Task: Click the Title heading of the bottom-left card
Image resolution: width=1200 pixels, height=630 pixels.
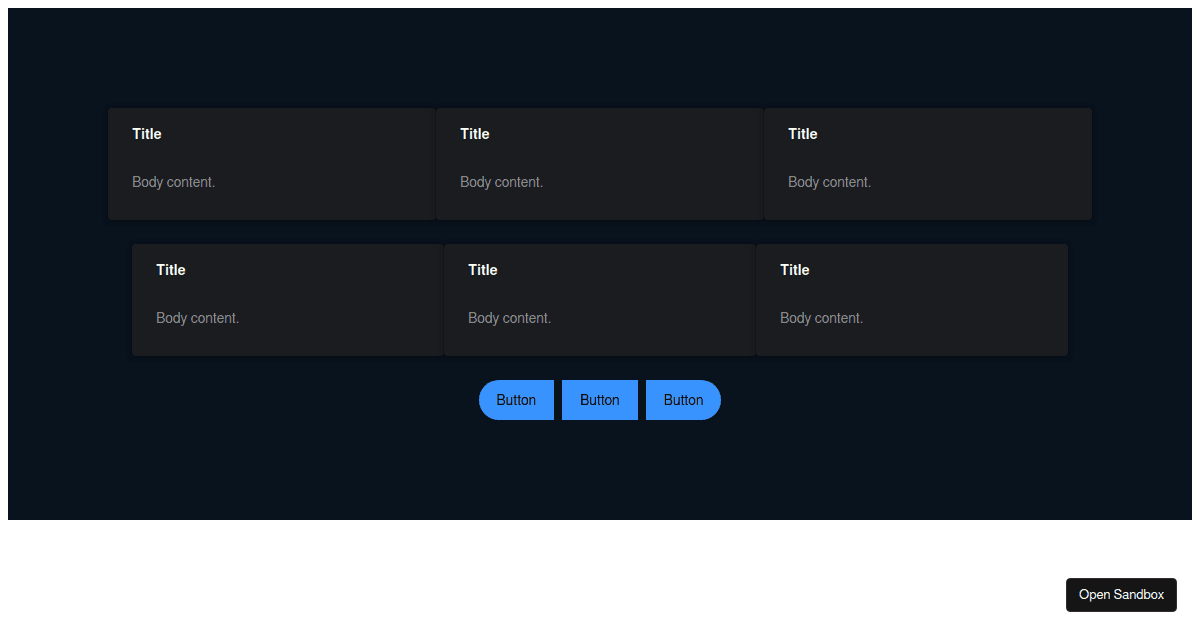Action: point(170,269)
